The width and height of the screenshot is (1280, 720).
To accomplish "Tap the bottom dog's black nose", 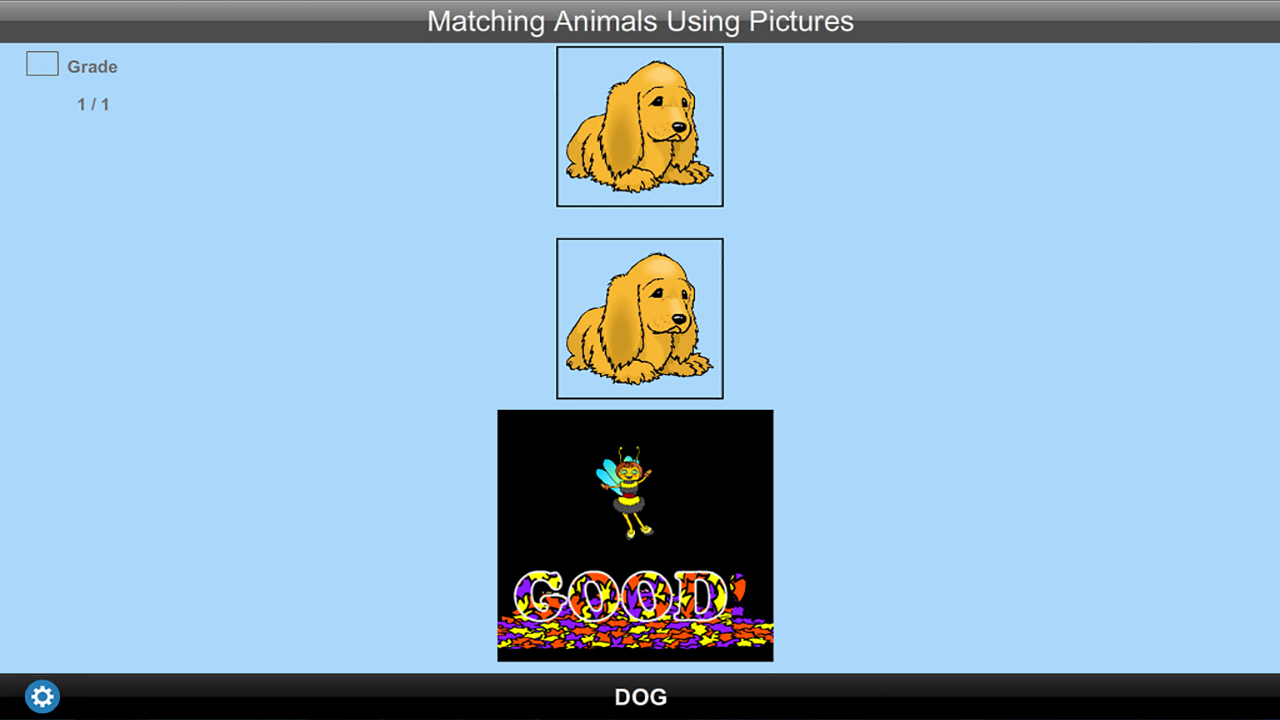I will (x=679, y=320).
